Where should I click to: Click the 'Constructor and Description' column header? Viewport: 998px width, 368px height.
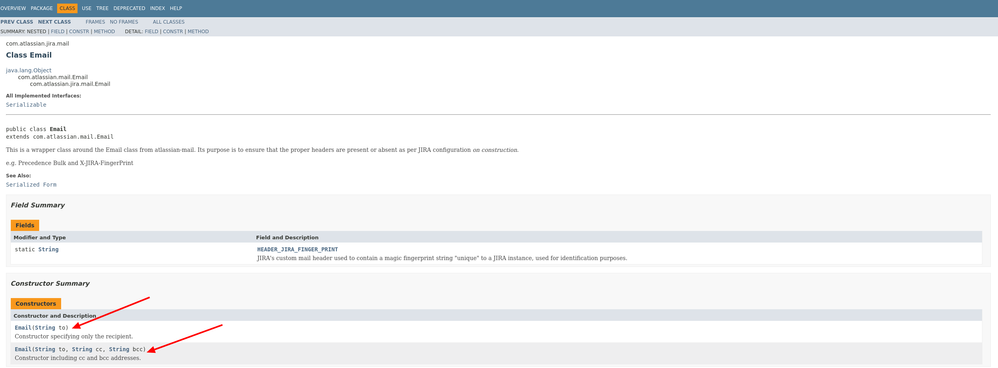[55, 316]
